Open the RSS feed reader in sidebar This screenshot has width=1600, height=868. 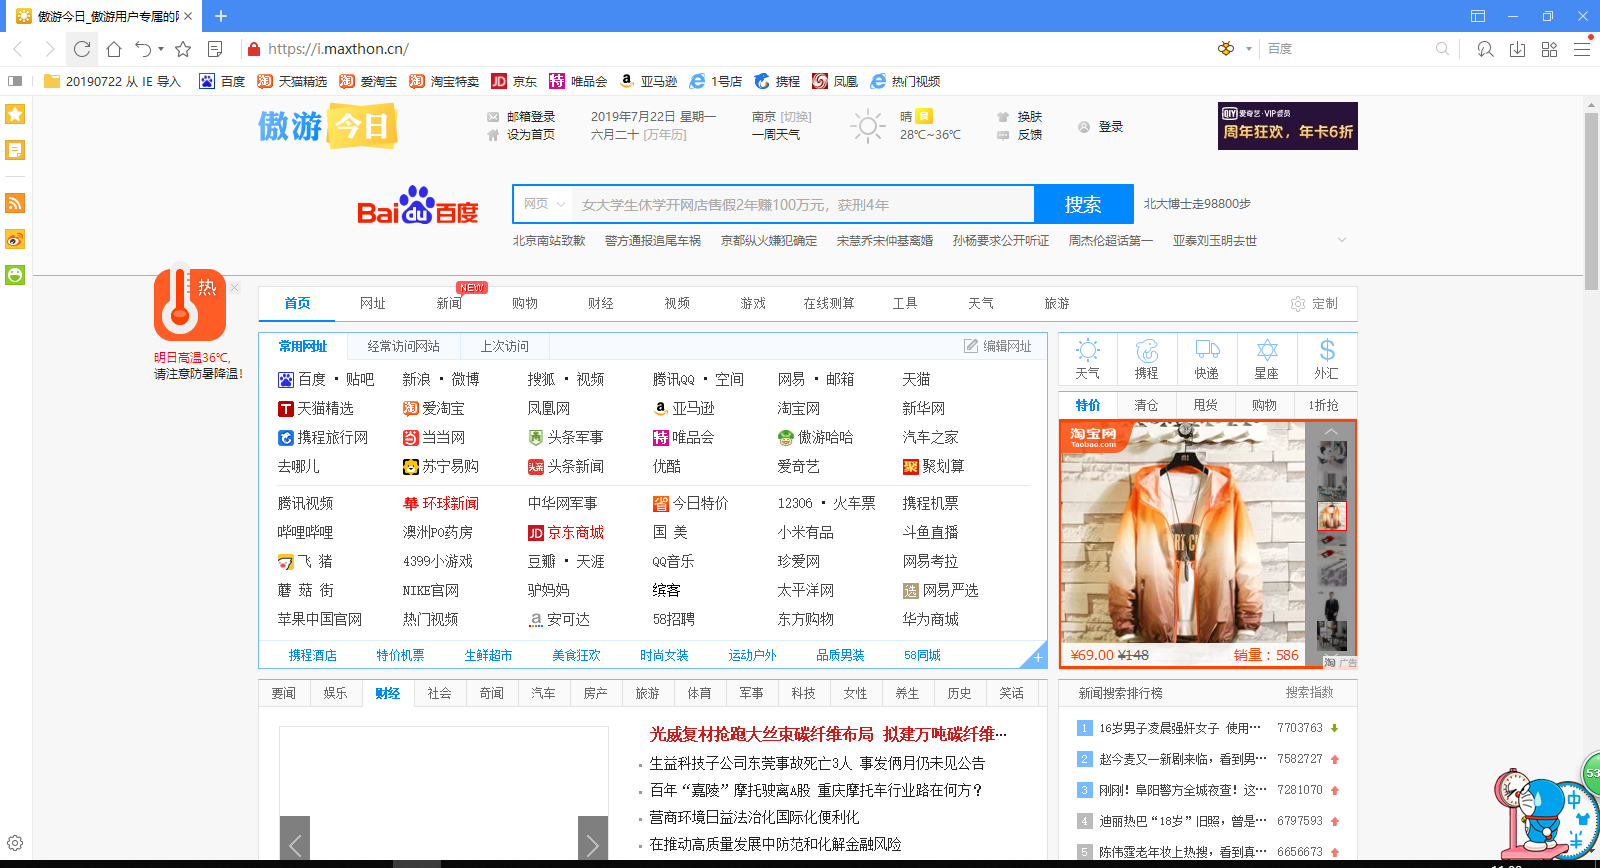(x=15, y=204)
